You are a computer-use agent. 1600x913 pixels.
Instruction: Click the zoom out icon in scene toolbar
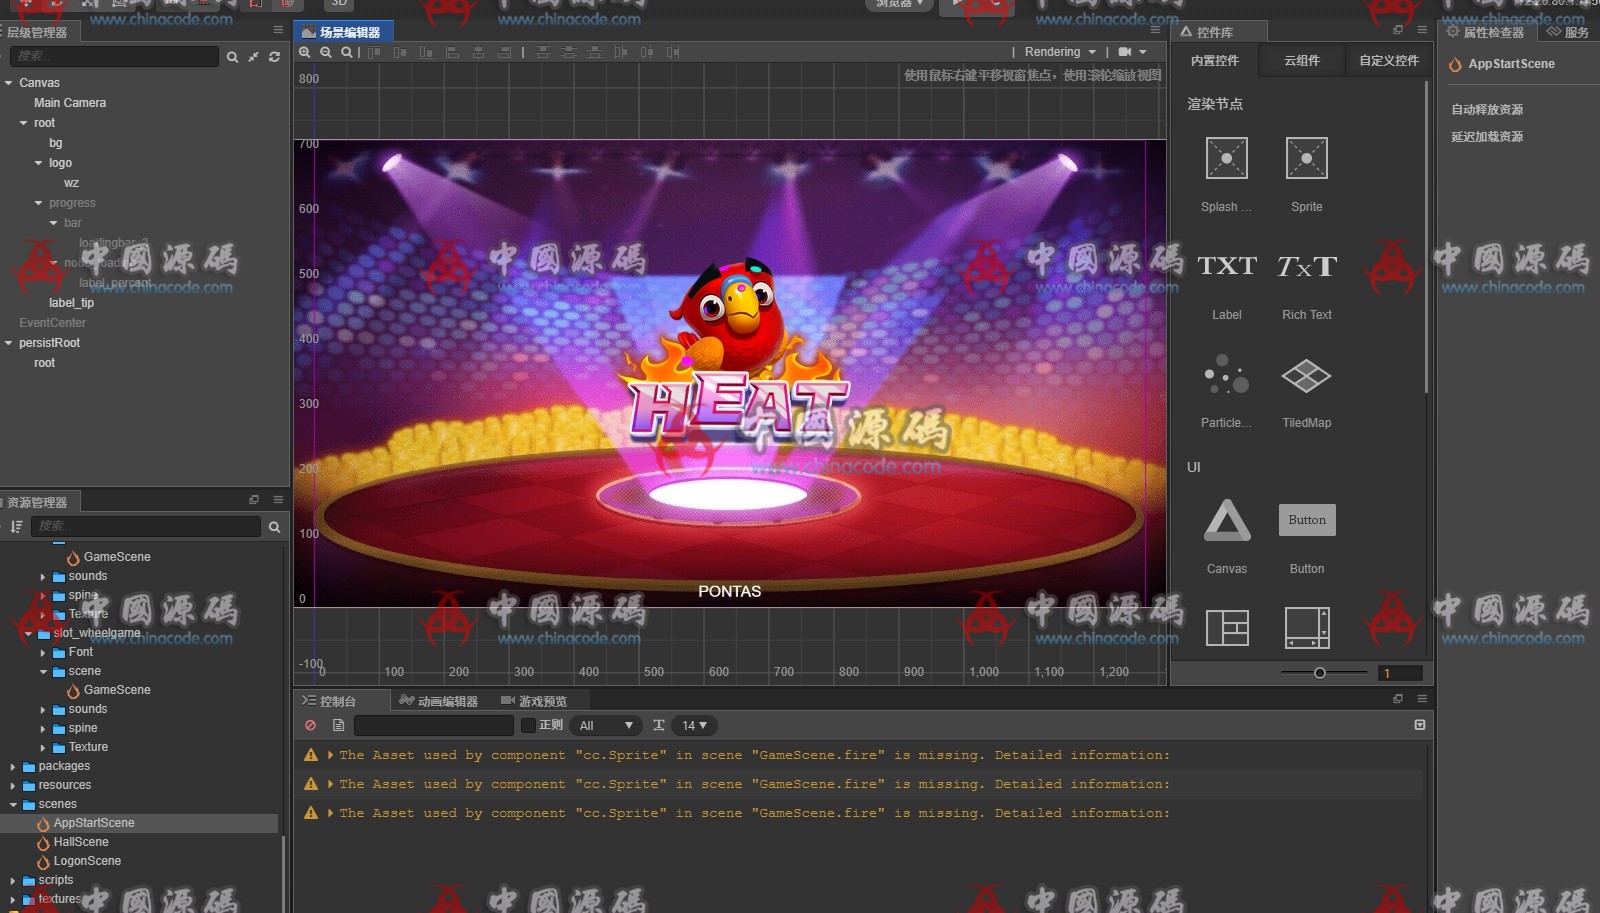(325, 52)
